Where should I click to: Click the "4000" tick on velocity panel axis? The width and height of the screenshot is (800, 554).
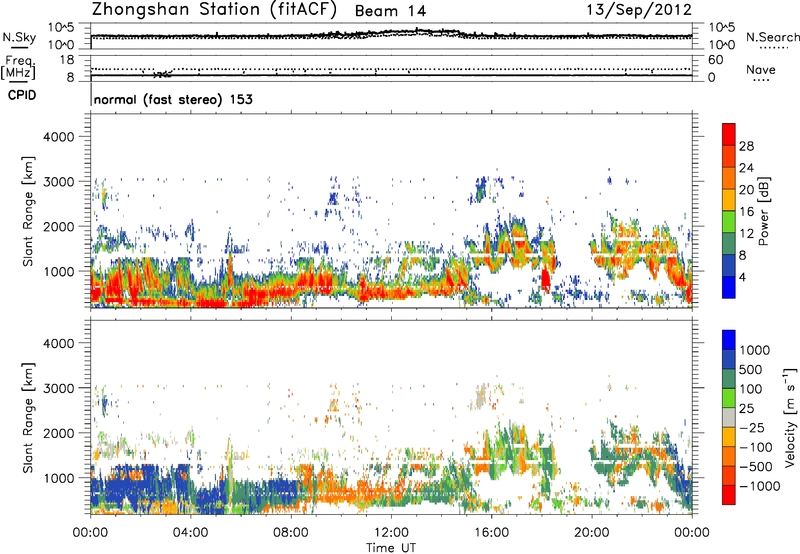(58, 344)
